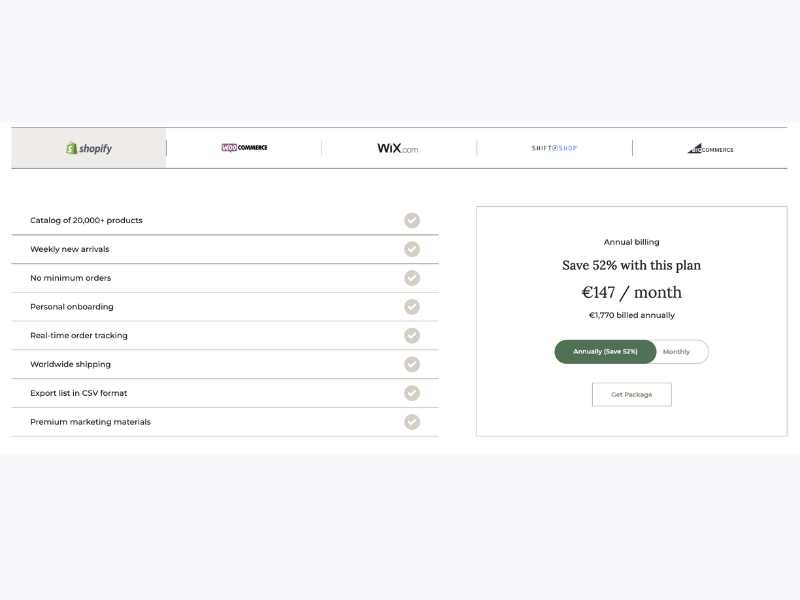Click the 'Annual billing' label

click(632, 242)
